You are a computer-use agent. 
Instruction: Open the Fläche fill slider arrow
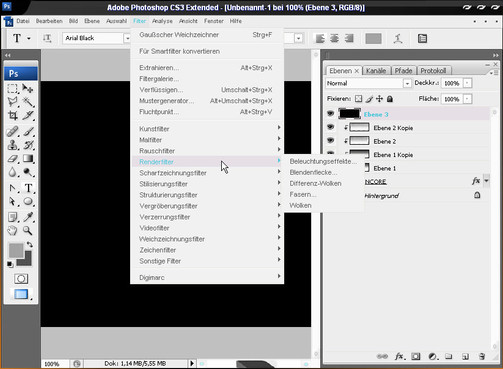point(467,99)
